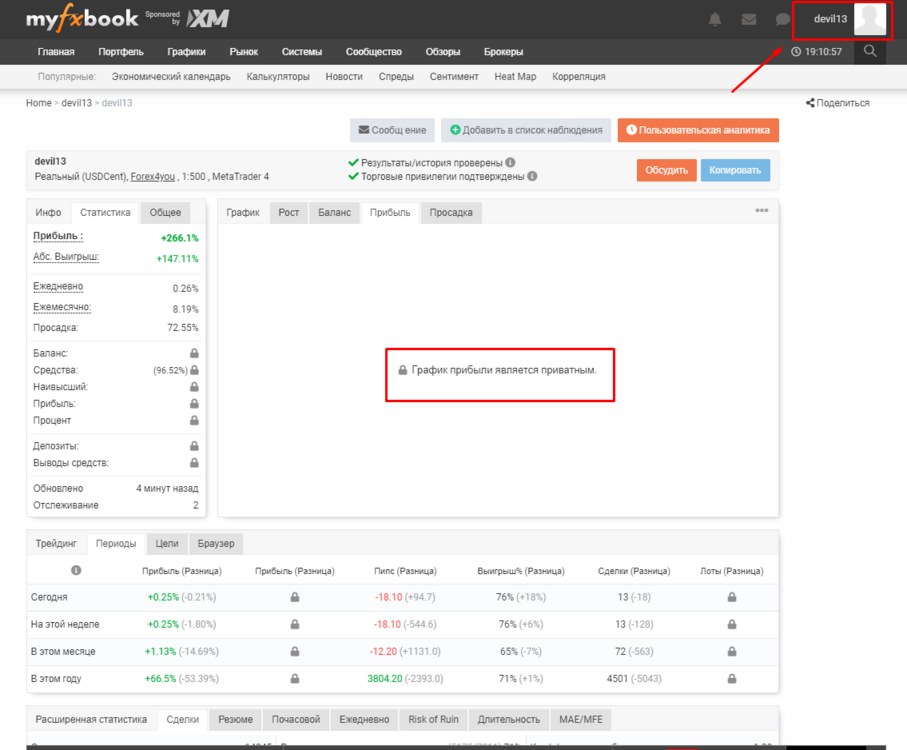Click the share icon Поделиться

point(810,103)
